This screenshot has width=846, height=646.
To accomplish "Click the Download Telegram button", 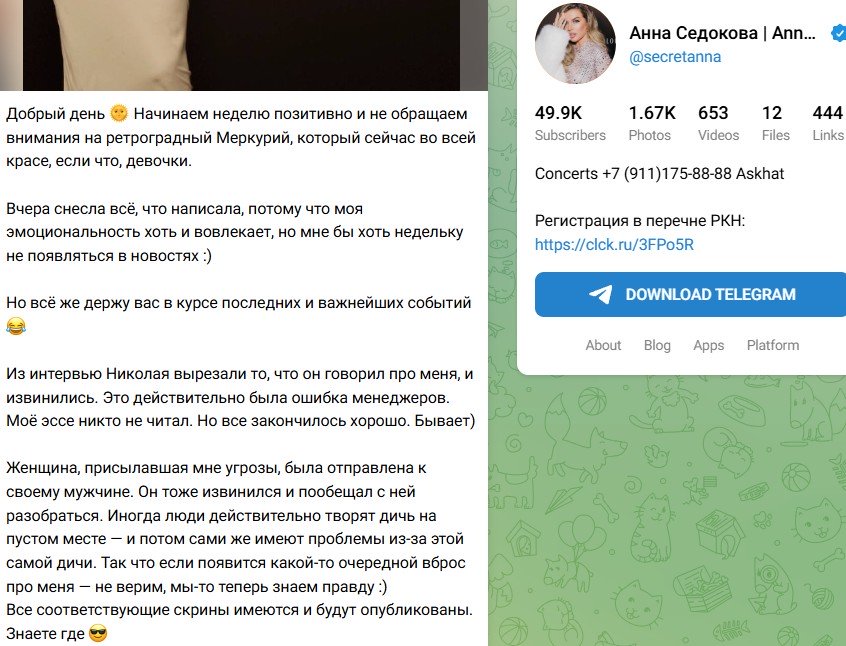I will [x=690, y=294].
